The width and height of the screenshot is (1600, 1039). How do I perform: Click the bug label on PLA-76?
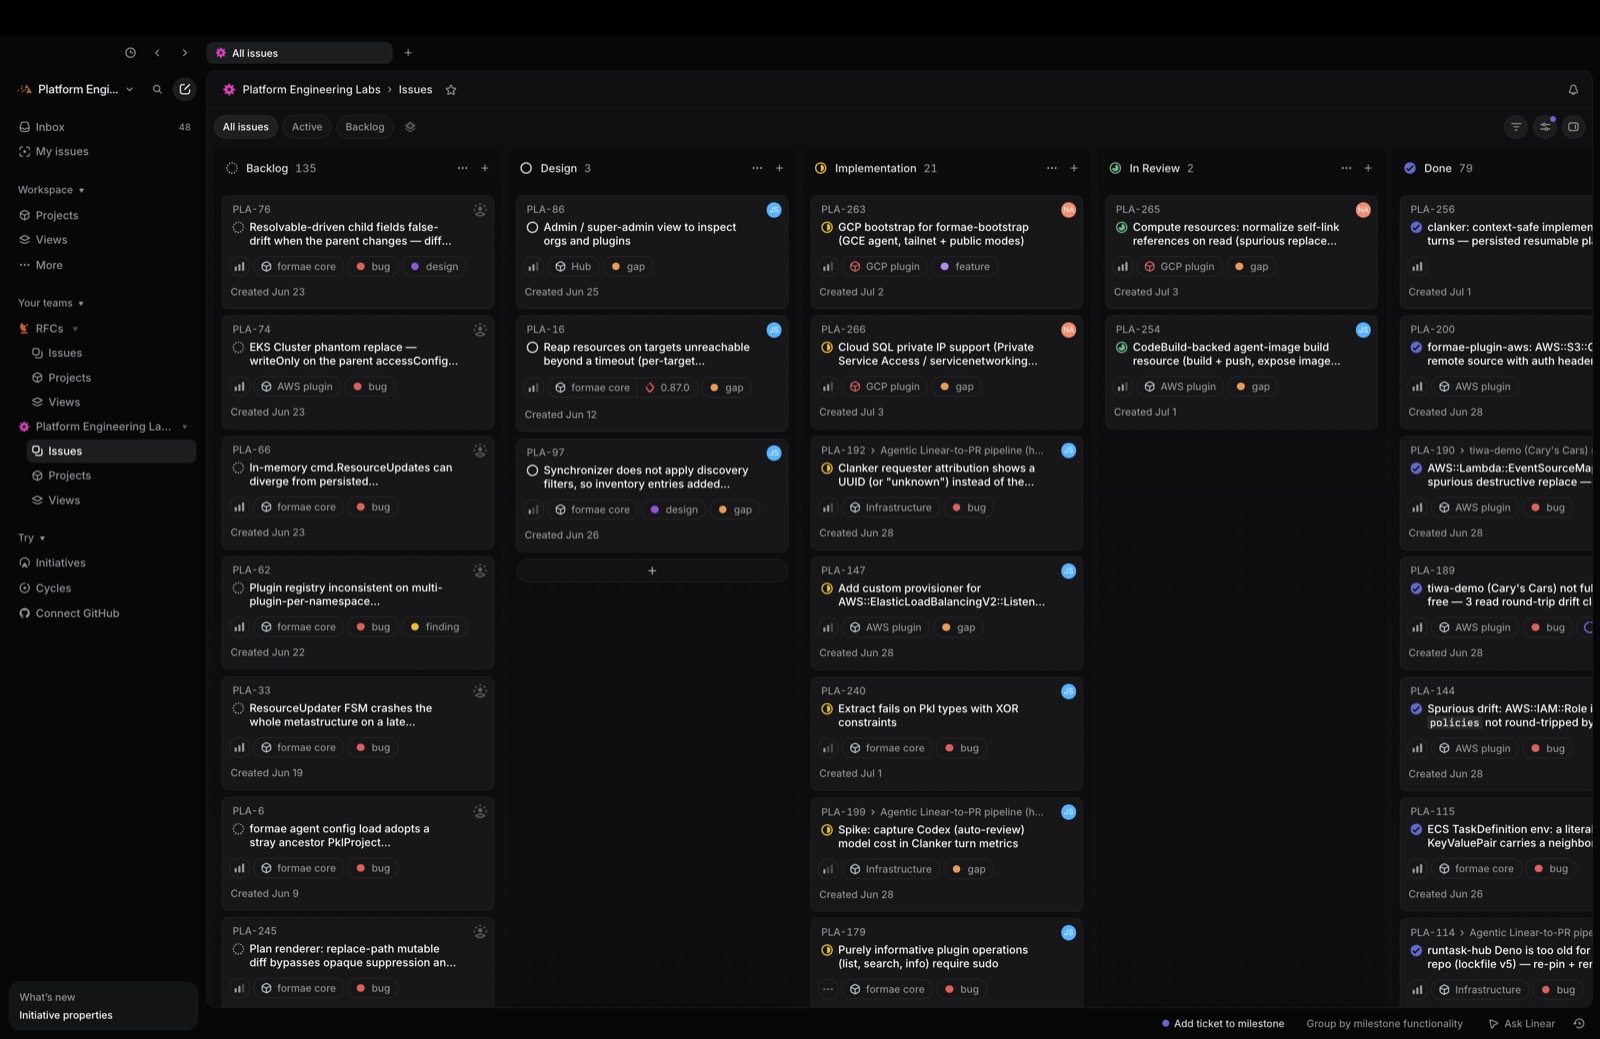point(372,267)
